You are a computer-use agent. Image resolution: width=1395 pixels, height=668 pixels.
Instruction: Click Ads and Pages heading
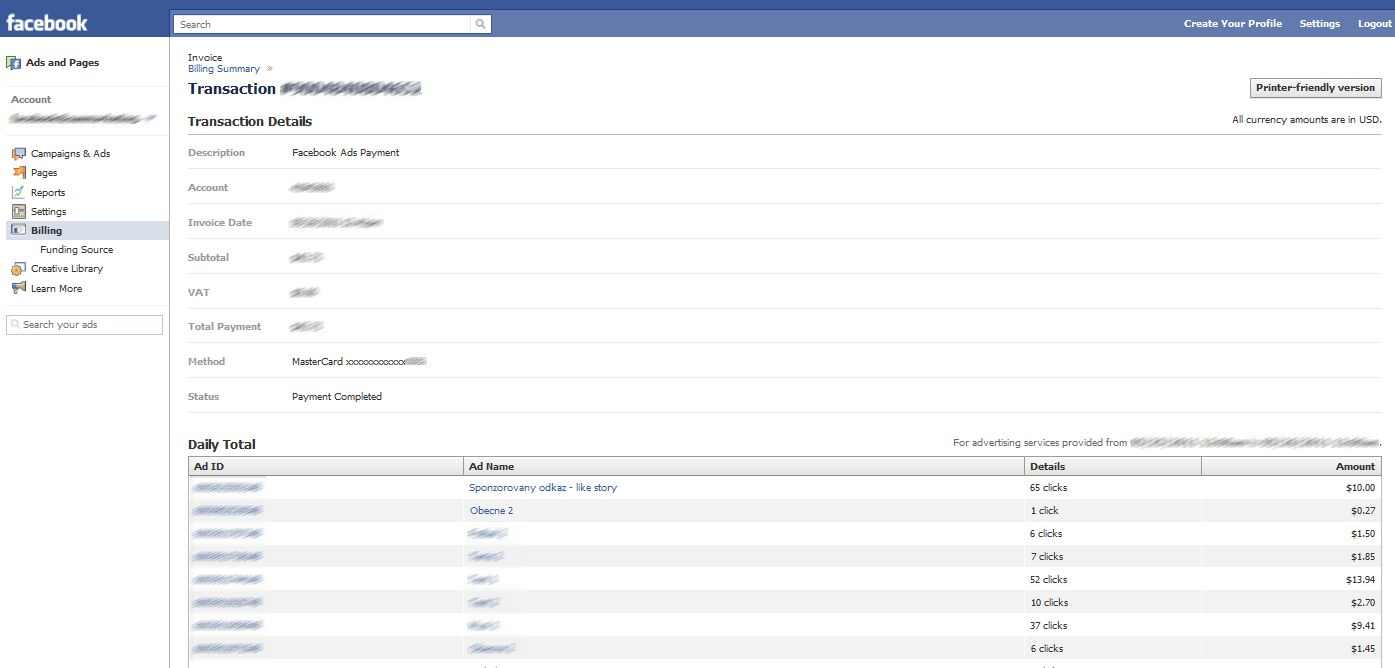pyautogui.click(x=62, y=63)
